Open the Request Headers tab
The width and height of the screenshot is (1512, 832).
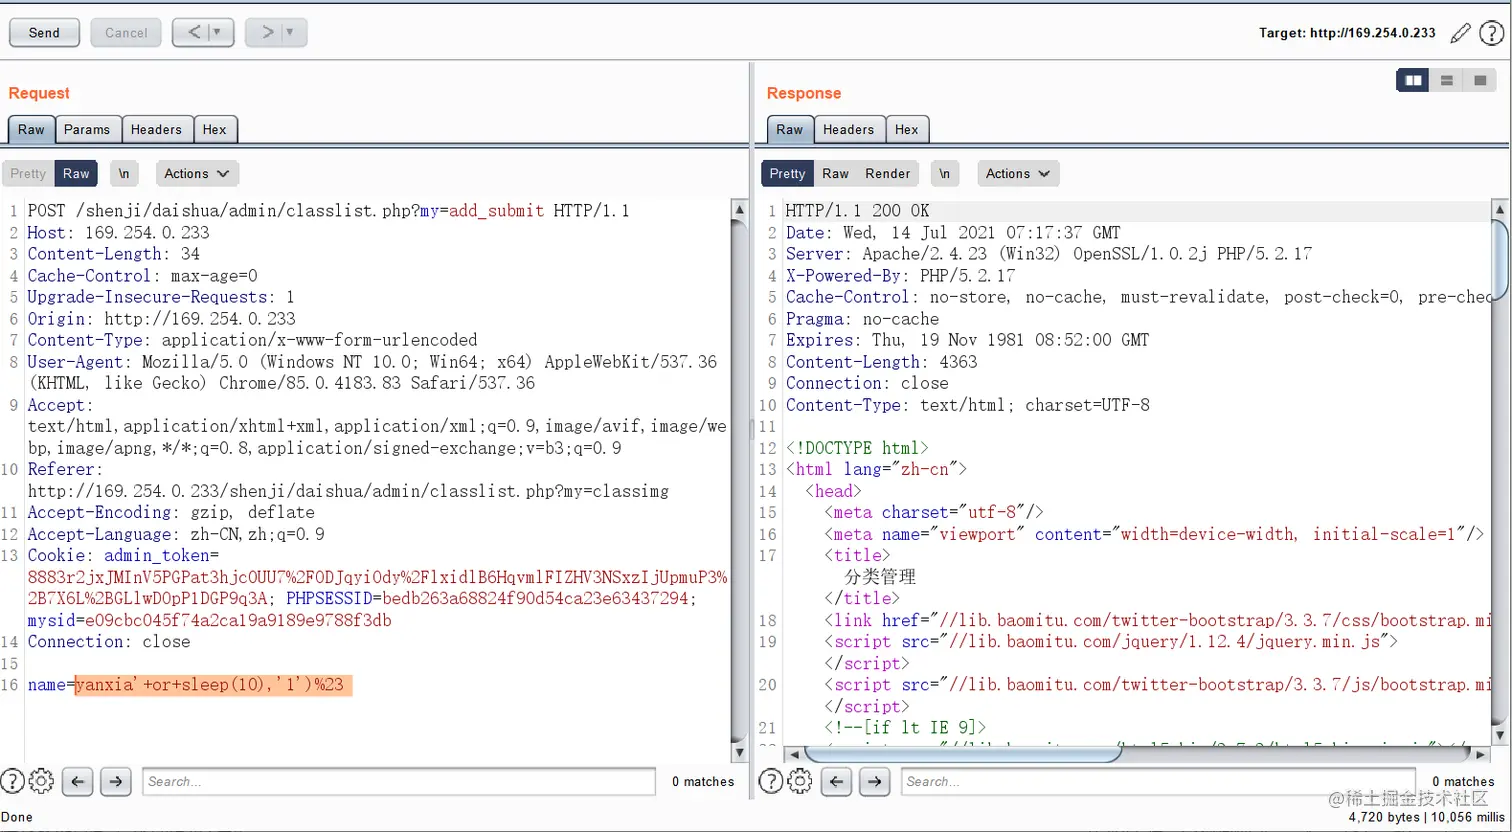[156, 129]
